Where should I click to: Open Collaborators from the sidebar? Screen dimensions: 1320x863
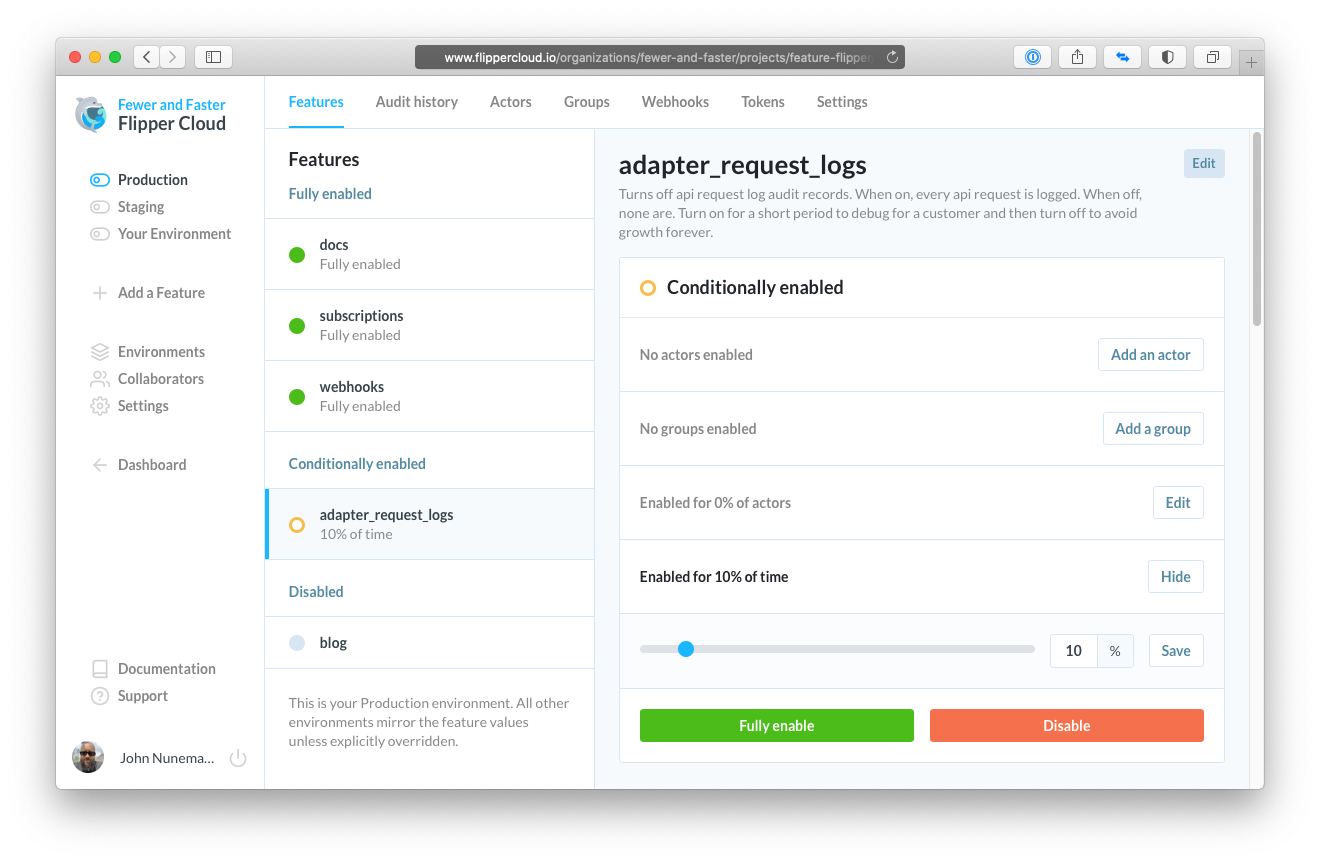(161, 378)
